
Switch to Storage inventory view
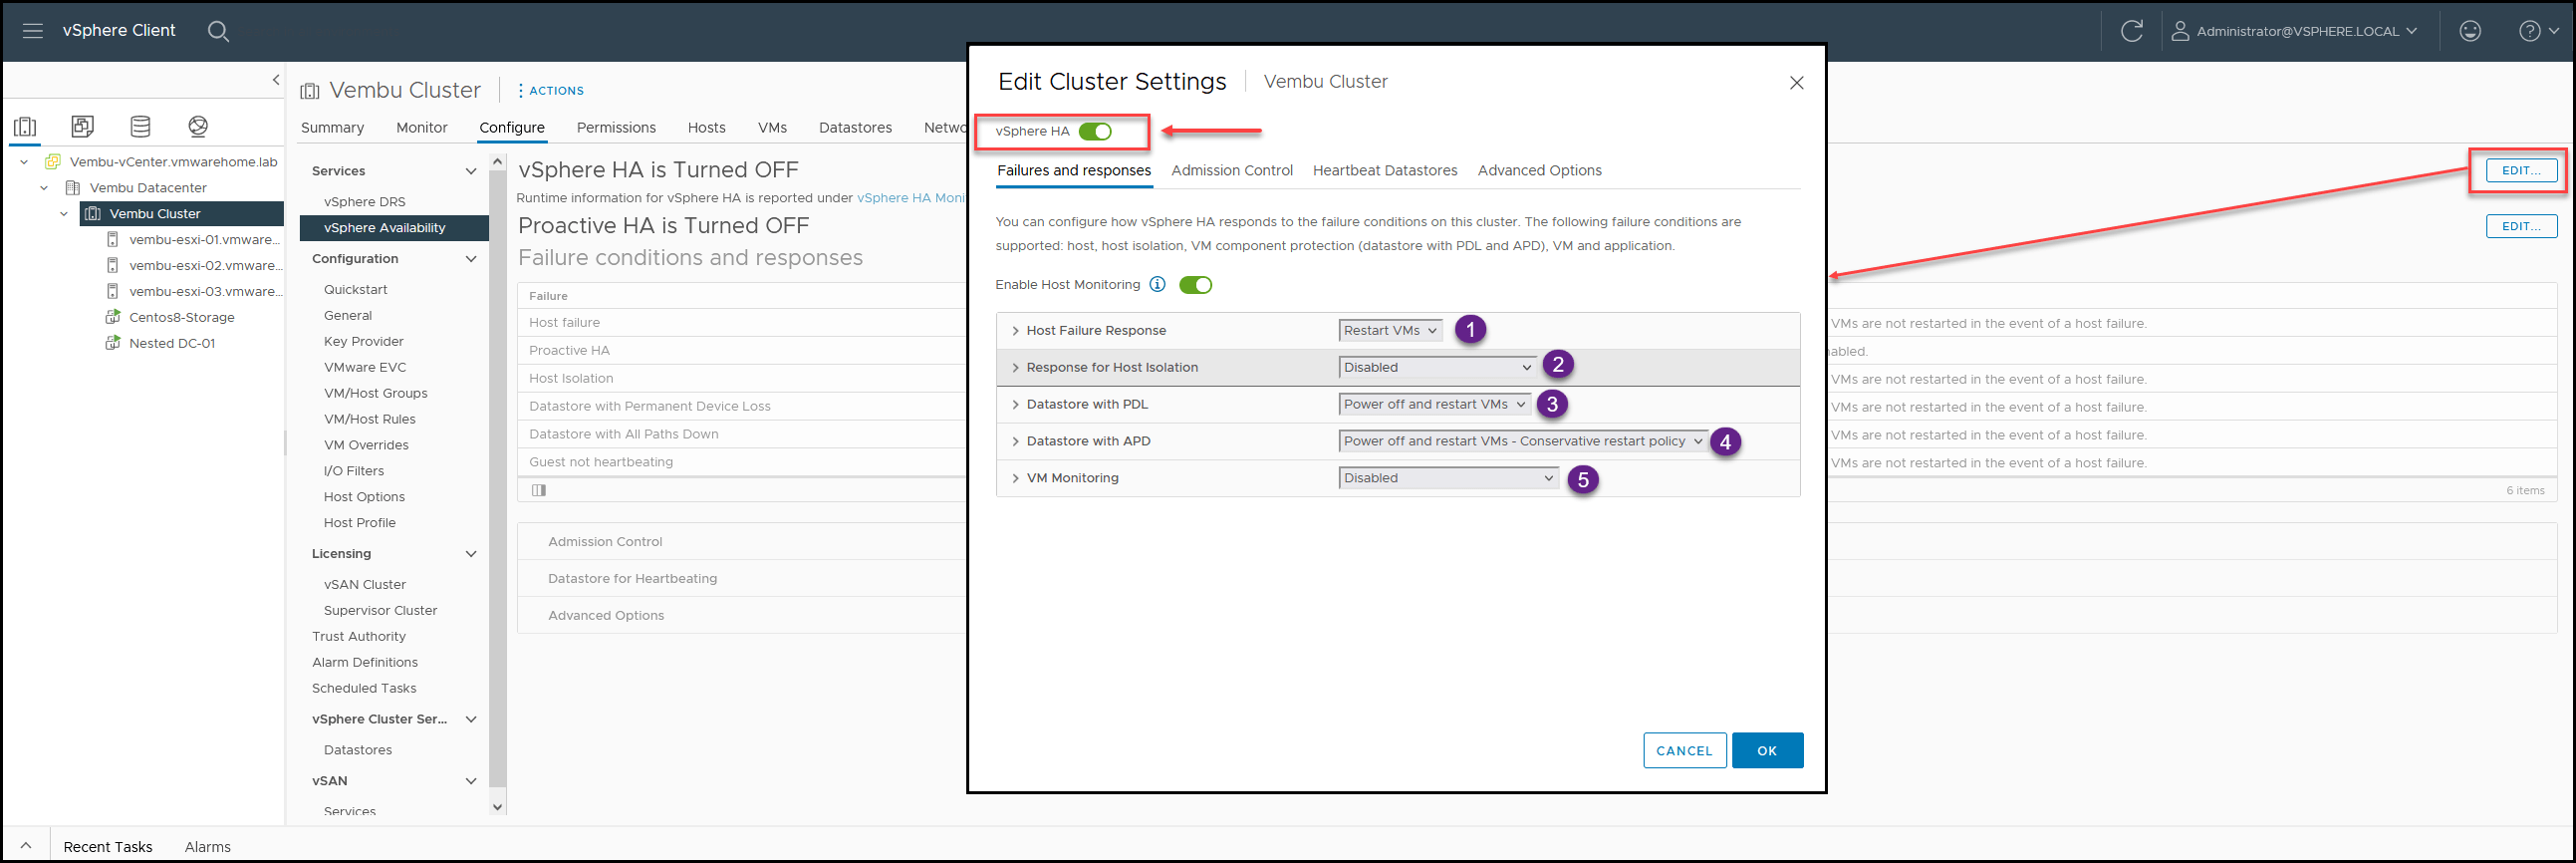141,126
